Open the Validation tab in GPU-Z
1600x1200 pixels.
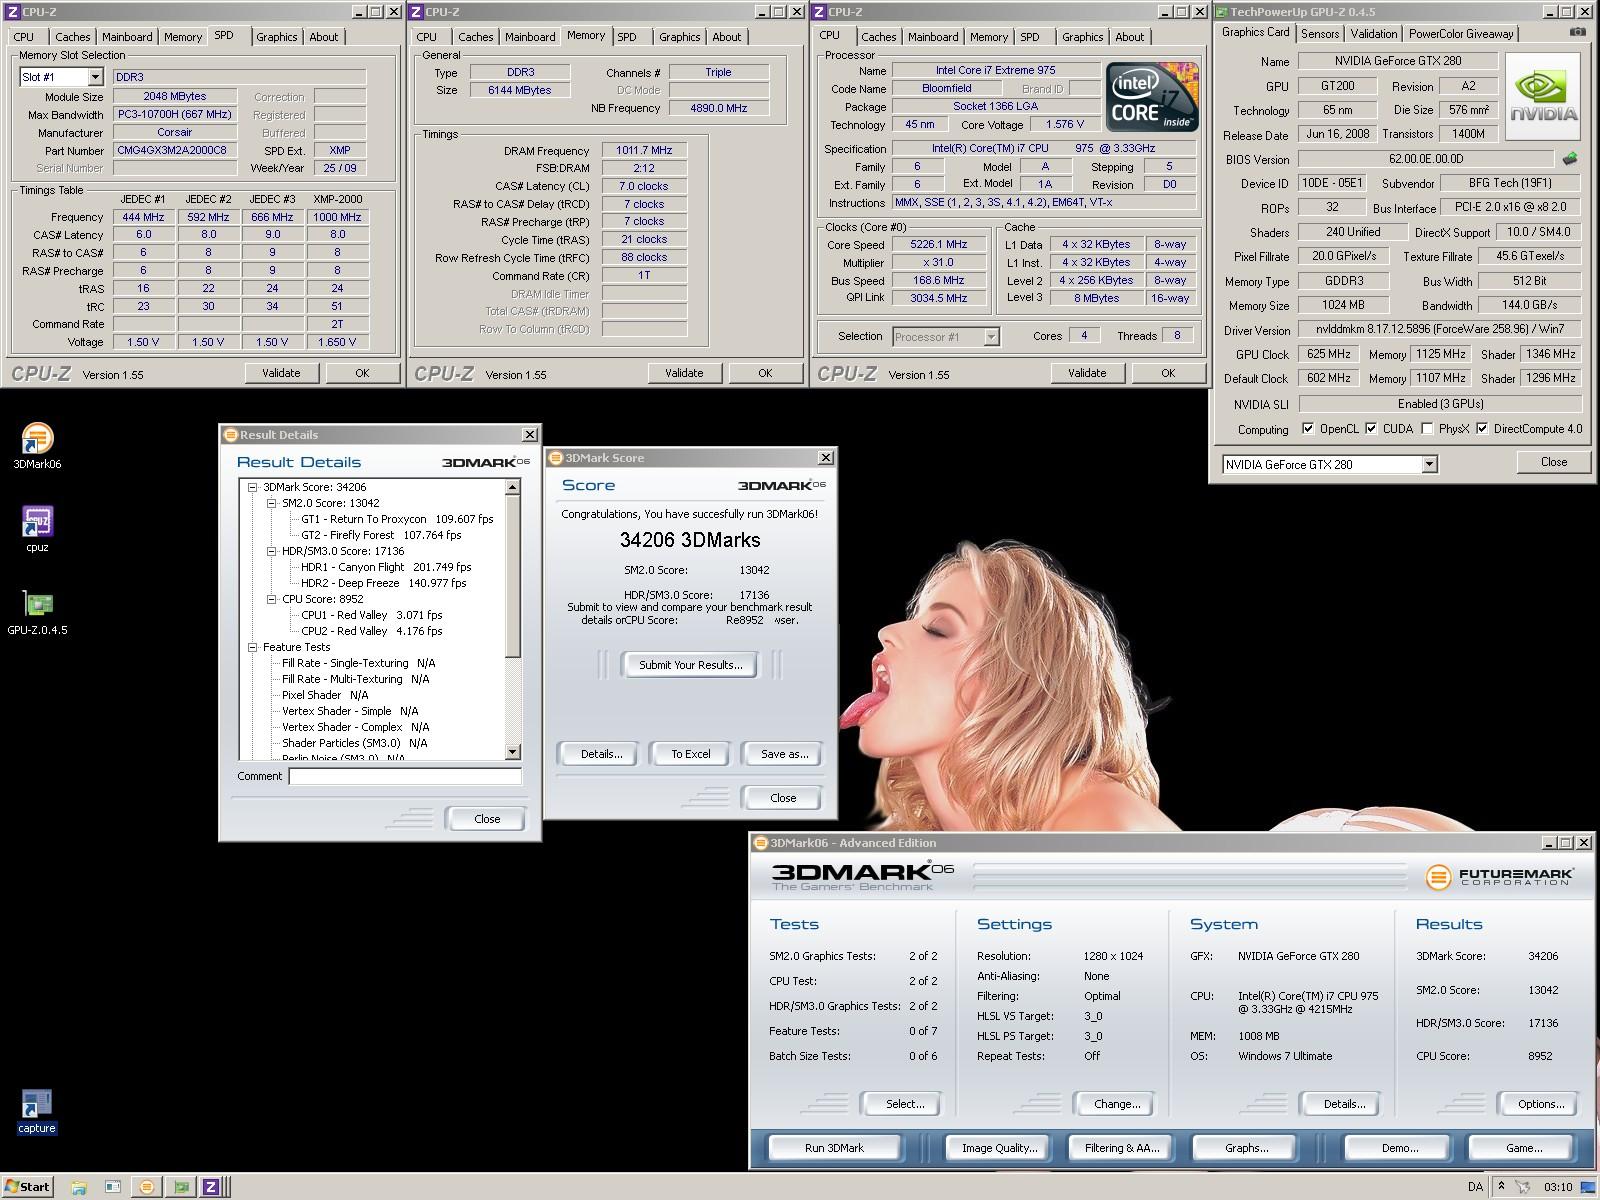[1373, 34]
